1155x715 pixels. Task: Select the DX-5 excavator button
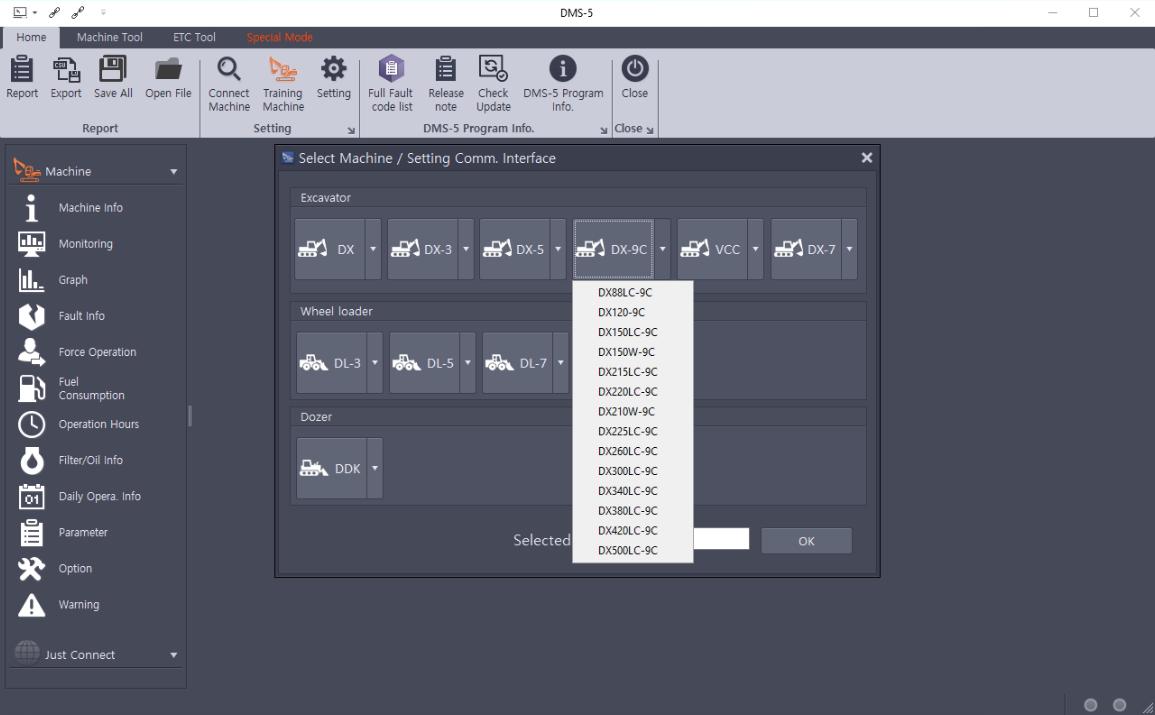coord(515,249)
